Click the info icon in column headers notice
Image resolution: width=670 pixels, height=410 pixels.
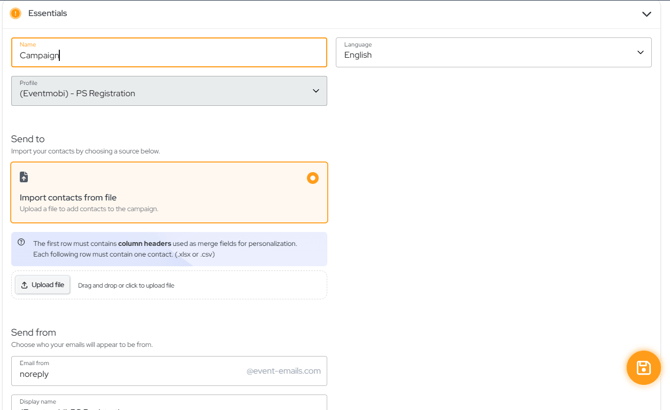[21, 243]
